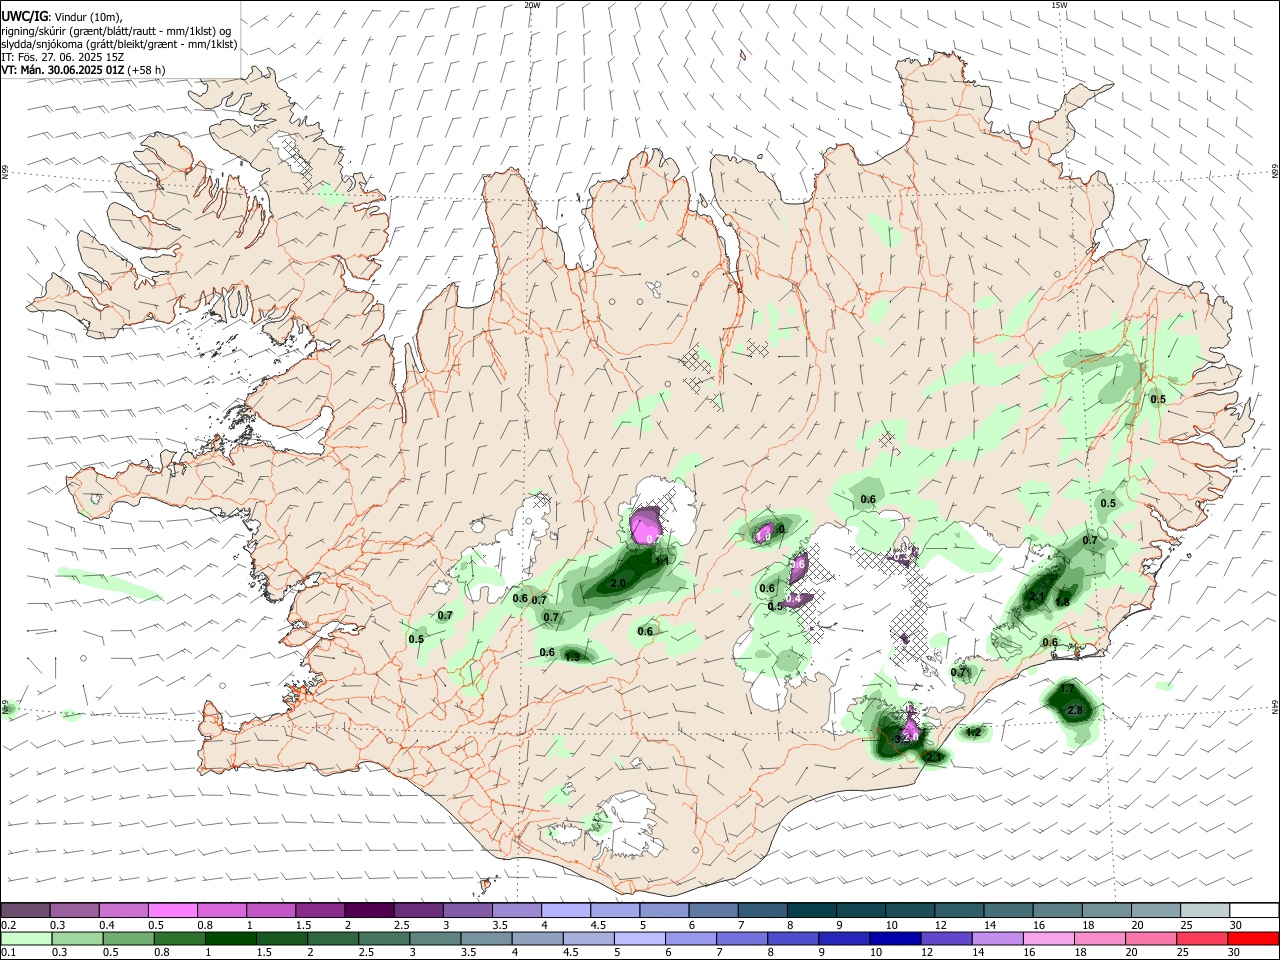Select the lavender 14–16 swatch, lower legend
This screenshot has width=1280, height=960.
coord(997,939)
